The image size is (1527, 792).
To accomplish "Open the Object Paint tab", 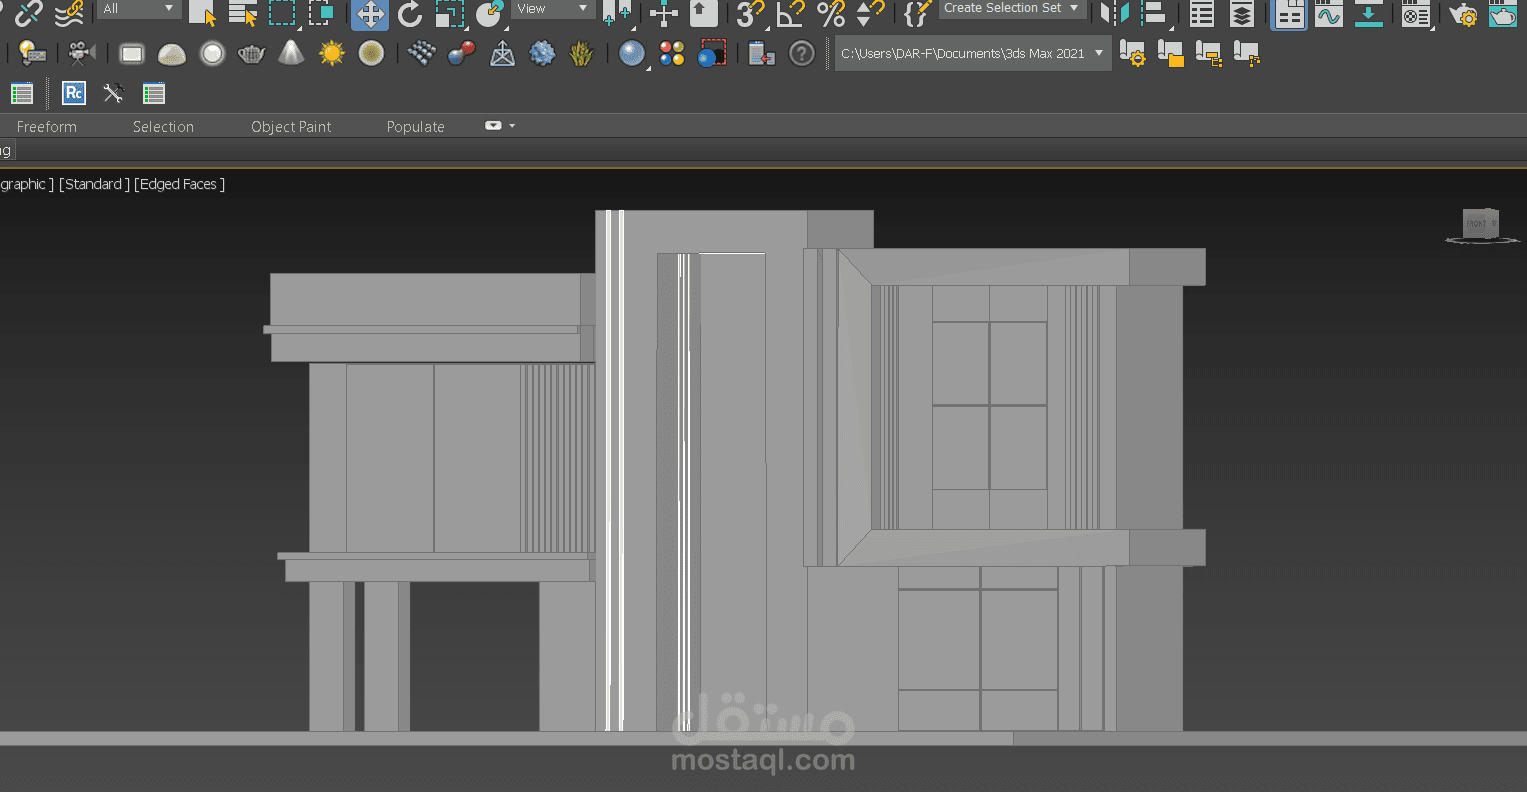I will tap(291, 127).
